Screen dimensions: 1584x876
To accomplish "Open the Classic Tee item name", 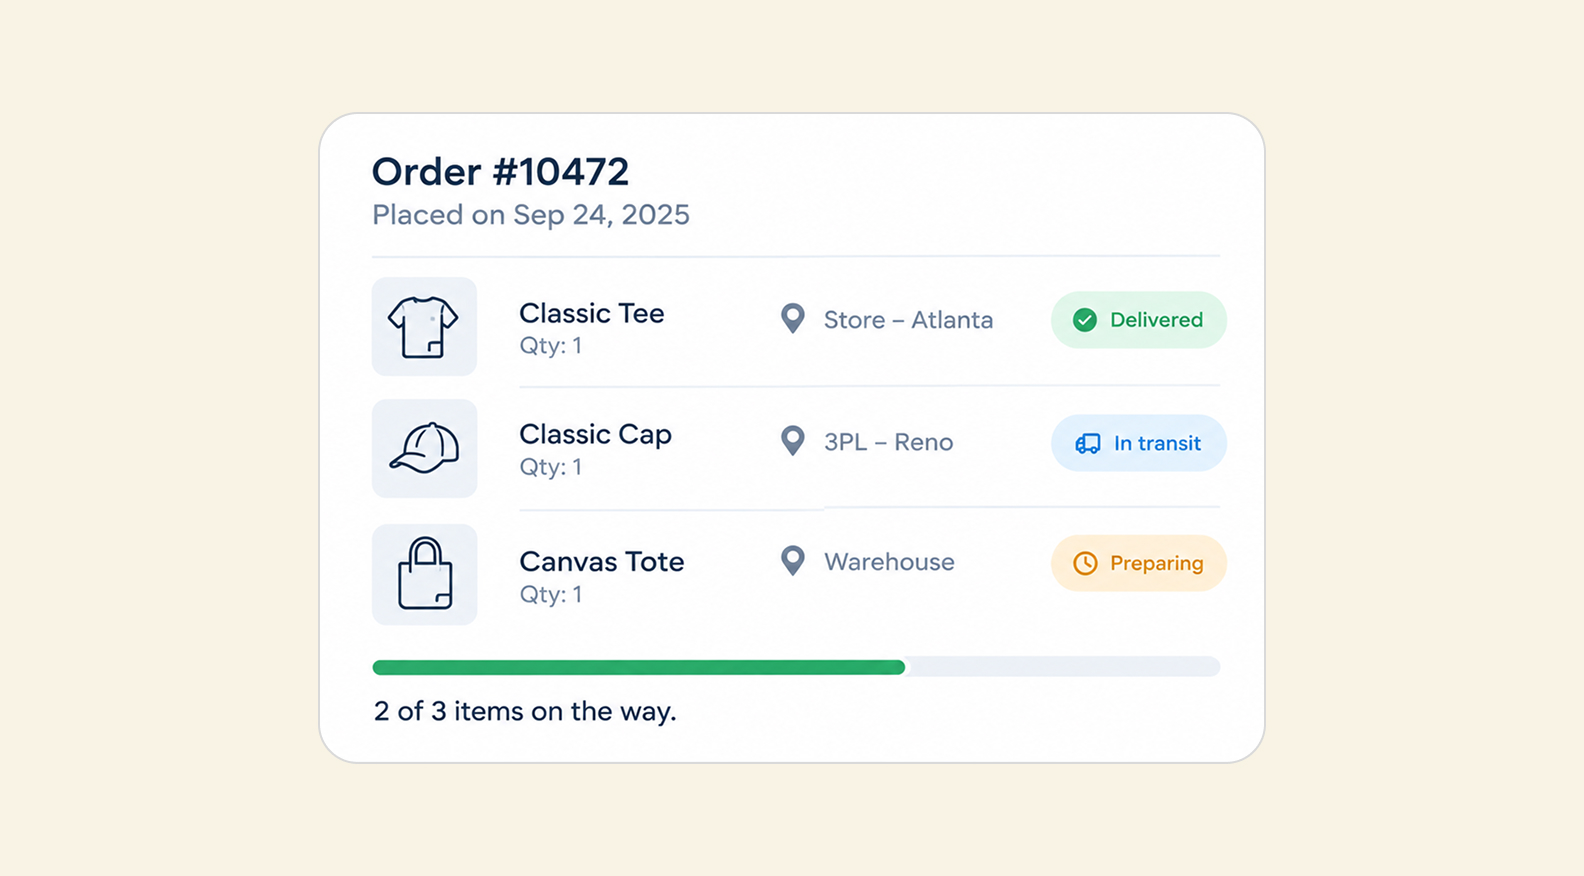I will [591, 313].
